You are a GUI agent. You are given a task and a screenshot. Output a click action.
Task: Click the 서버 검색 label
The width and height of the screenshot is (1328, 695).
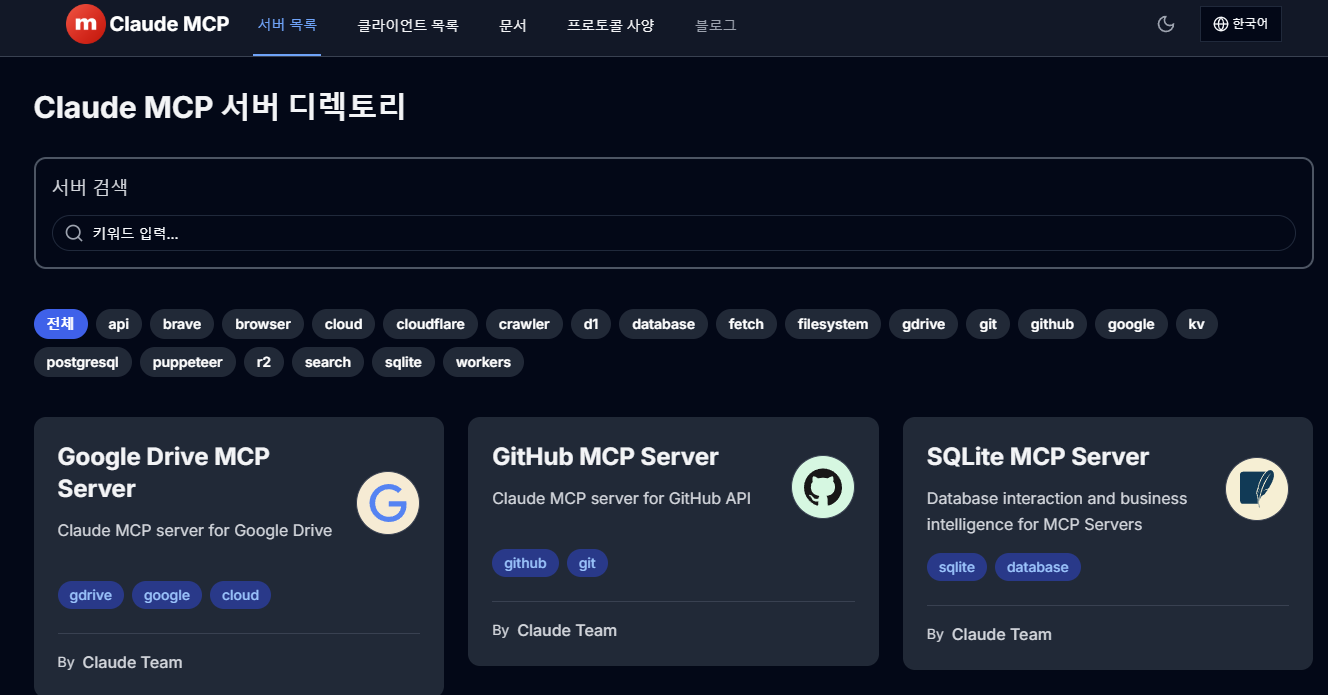point(90,187)
